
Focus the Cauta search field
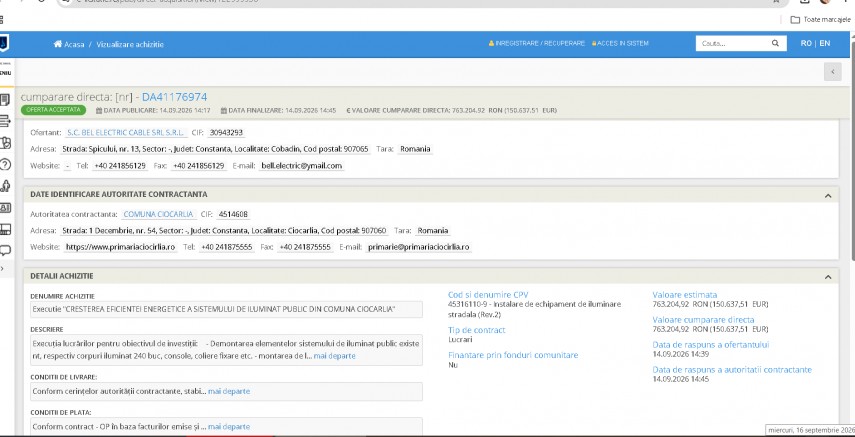[x=731, y=43]
